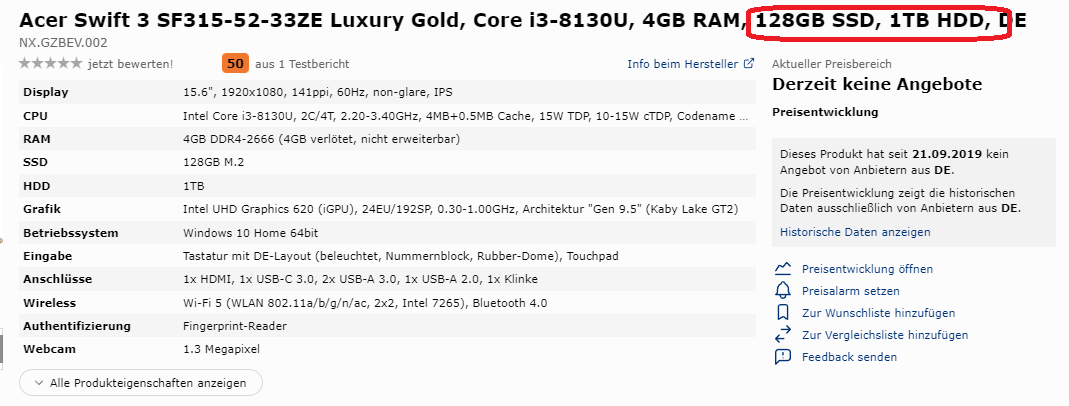The image size is (1069, 406).
Task: Click the comparison list arrows icon
Action: pyautogui.click(x=783, y=334)
